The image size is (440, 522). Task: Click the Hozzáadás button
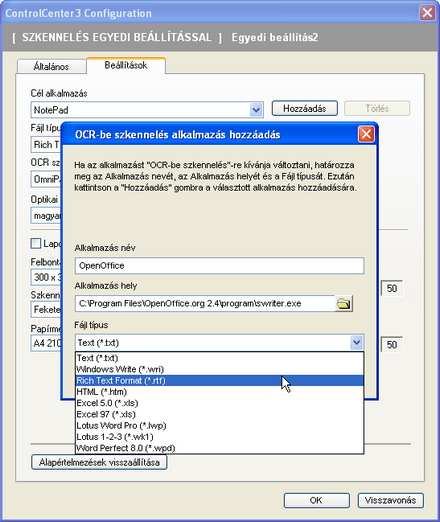tap(305, 109)
